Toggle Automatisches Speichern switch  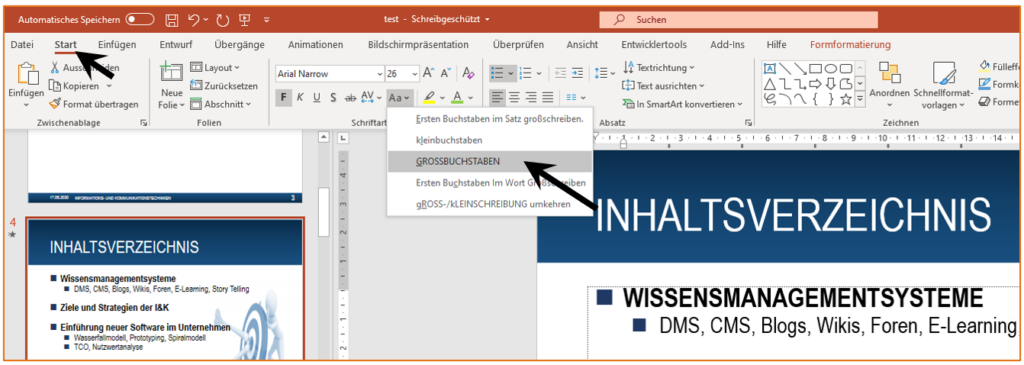click(x=140, y=20)
